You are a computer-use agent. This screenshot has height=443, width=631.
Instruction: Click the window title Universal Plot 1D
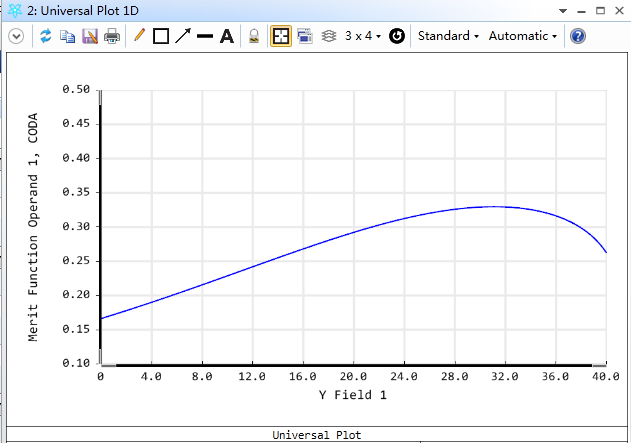[x=83, y=11]
